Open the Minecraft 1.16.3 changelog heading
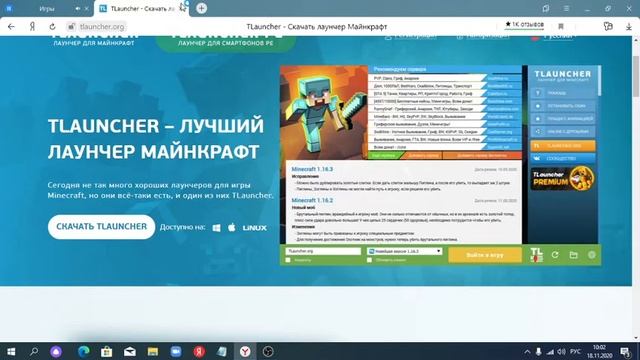 coord(312,169)
